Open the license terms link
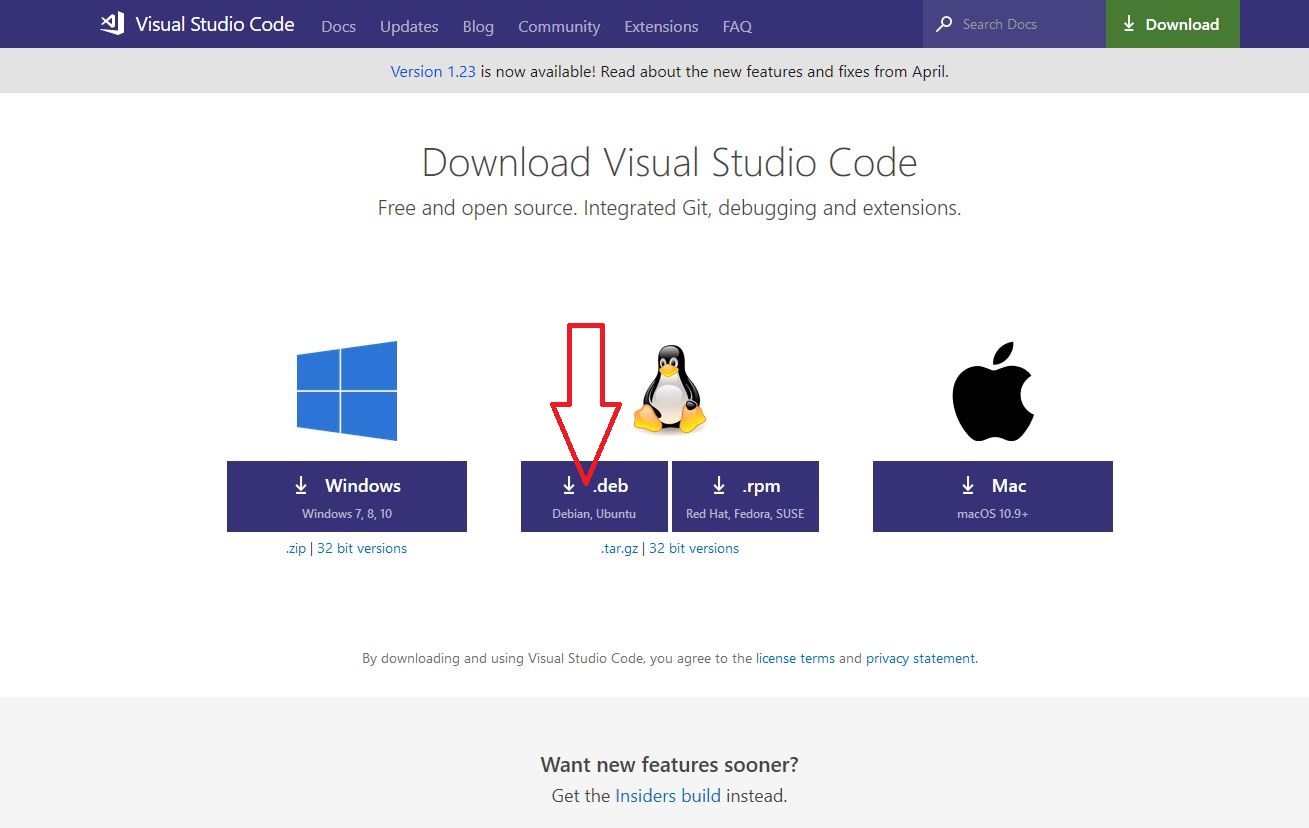The image size is (1309, 828). (x=795, y=658)
